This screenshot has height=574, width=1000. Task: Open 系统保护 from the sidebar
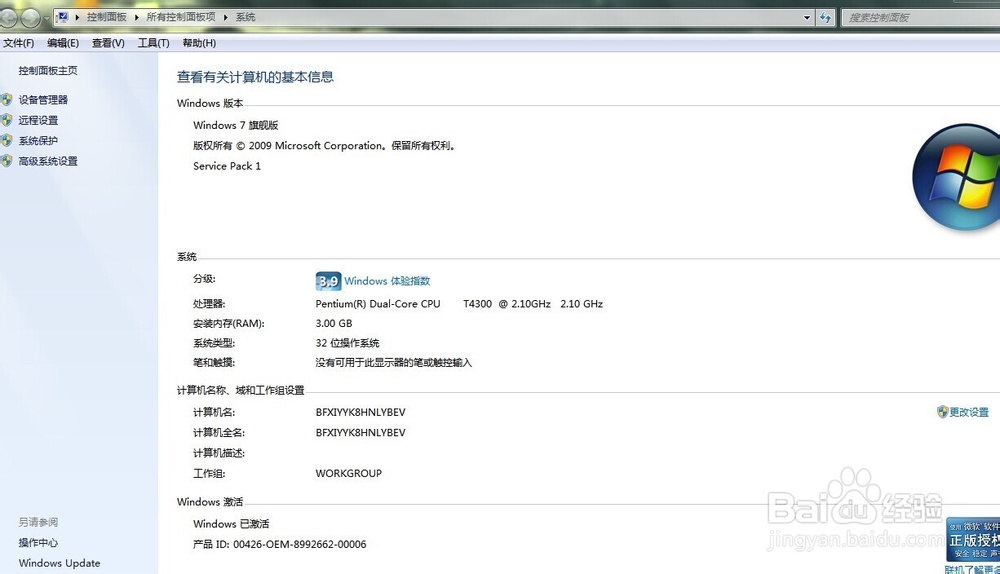click(38, 140)
